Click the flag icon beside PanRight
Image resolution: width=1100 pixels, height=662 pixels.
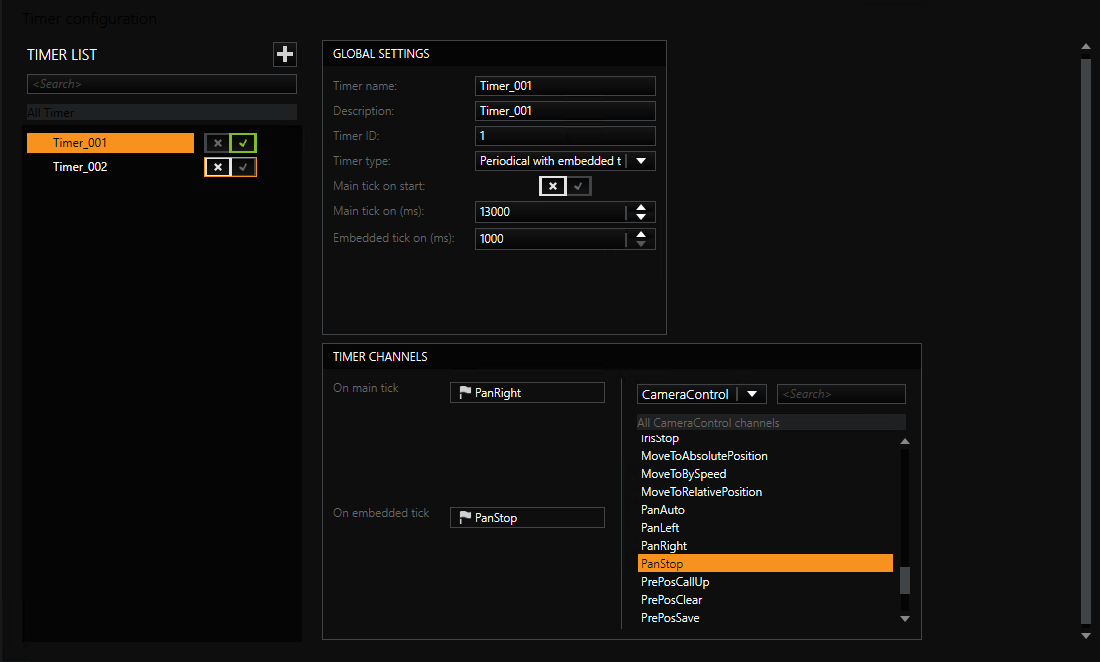464,393
